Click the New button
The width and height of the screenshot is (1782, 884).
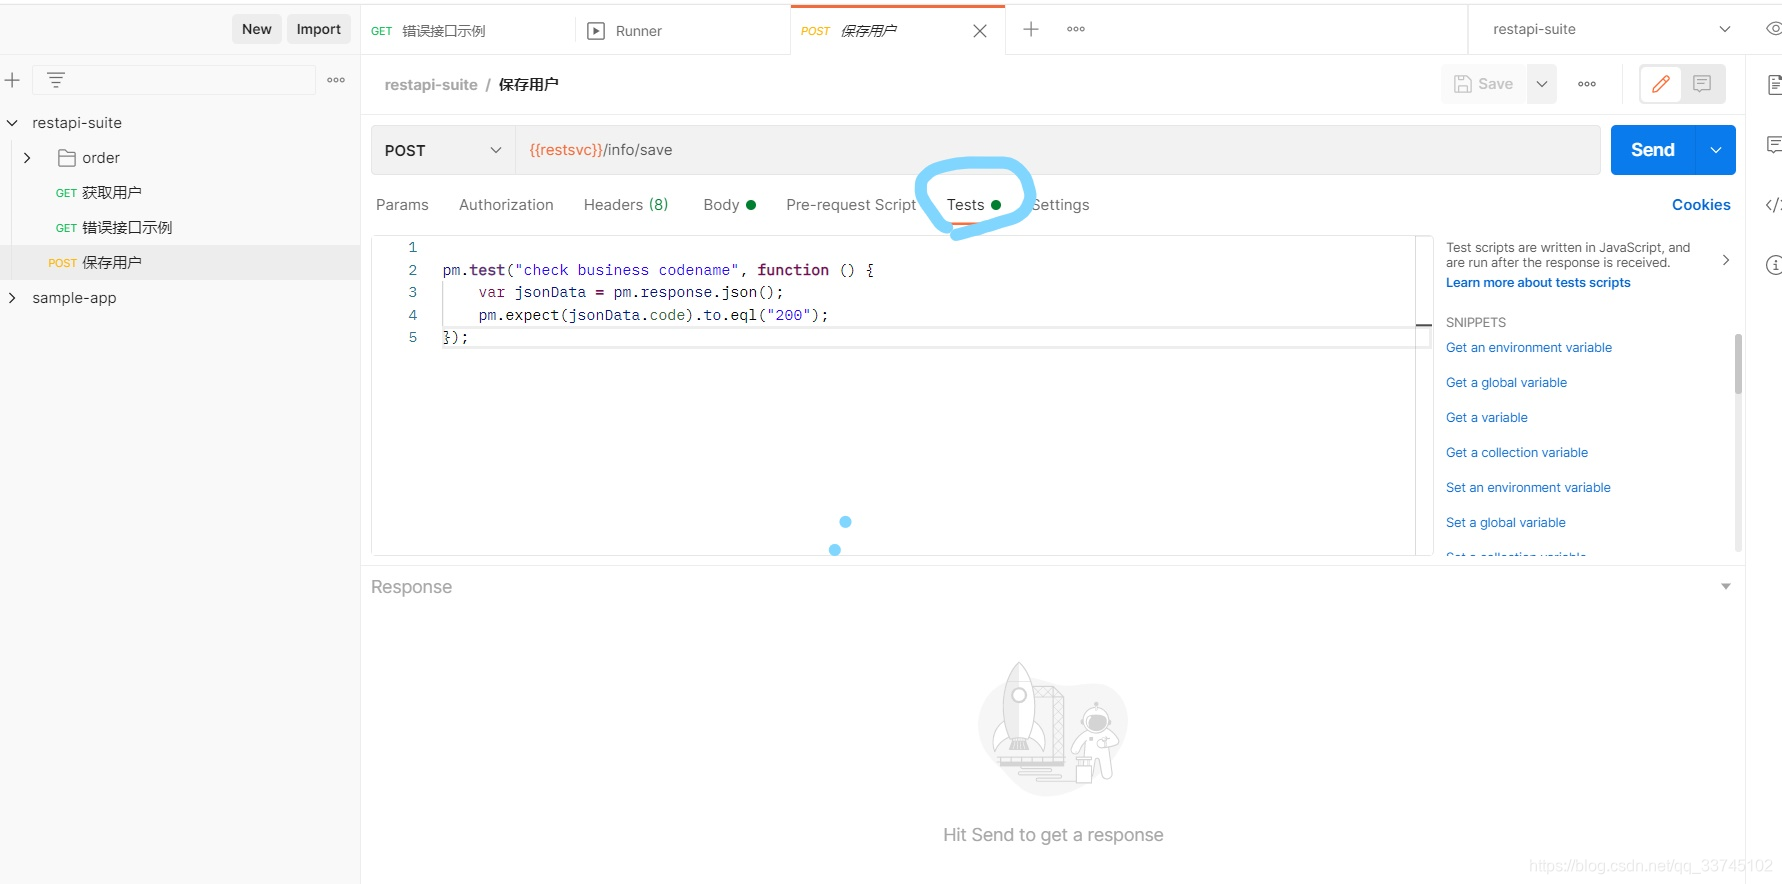coord(257,29)
